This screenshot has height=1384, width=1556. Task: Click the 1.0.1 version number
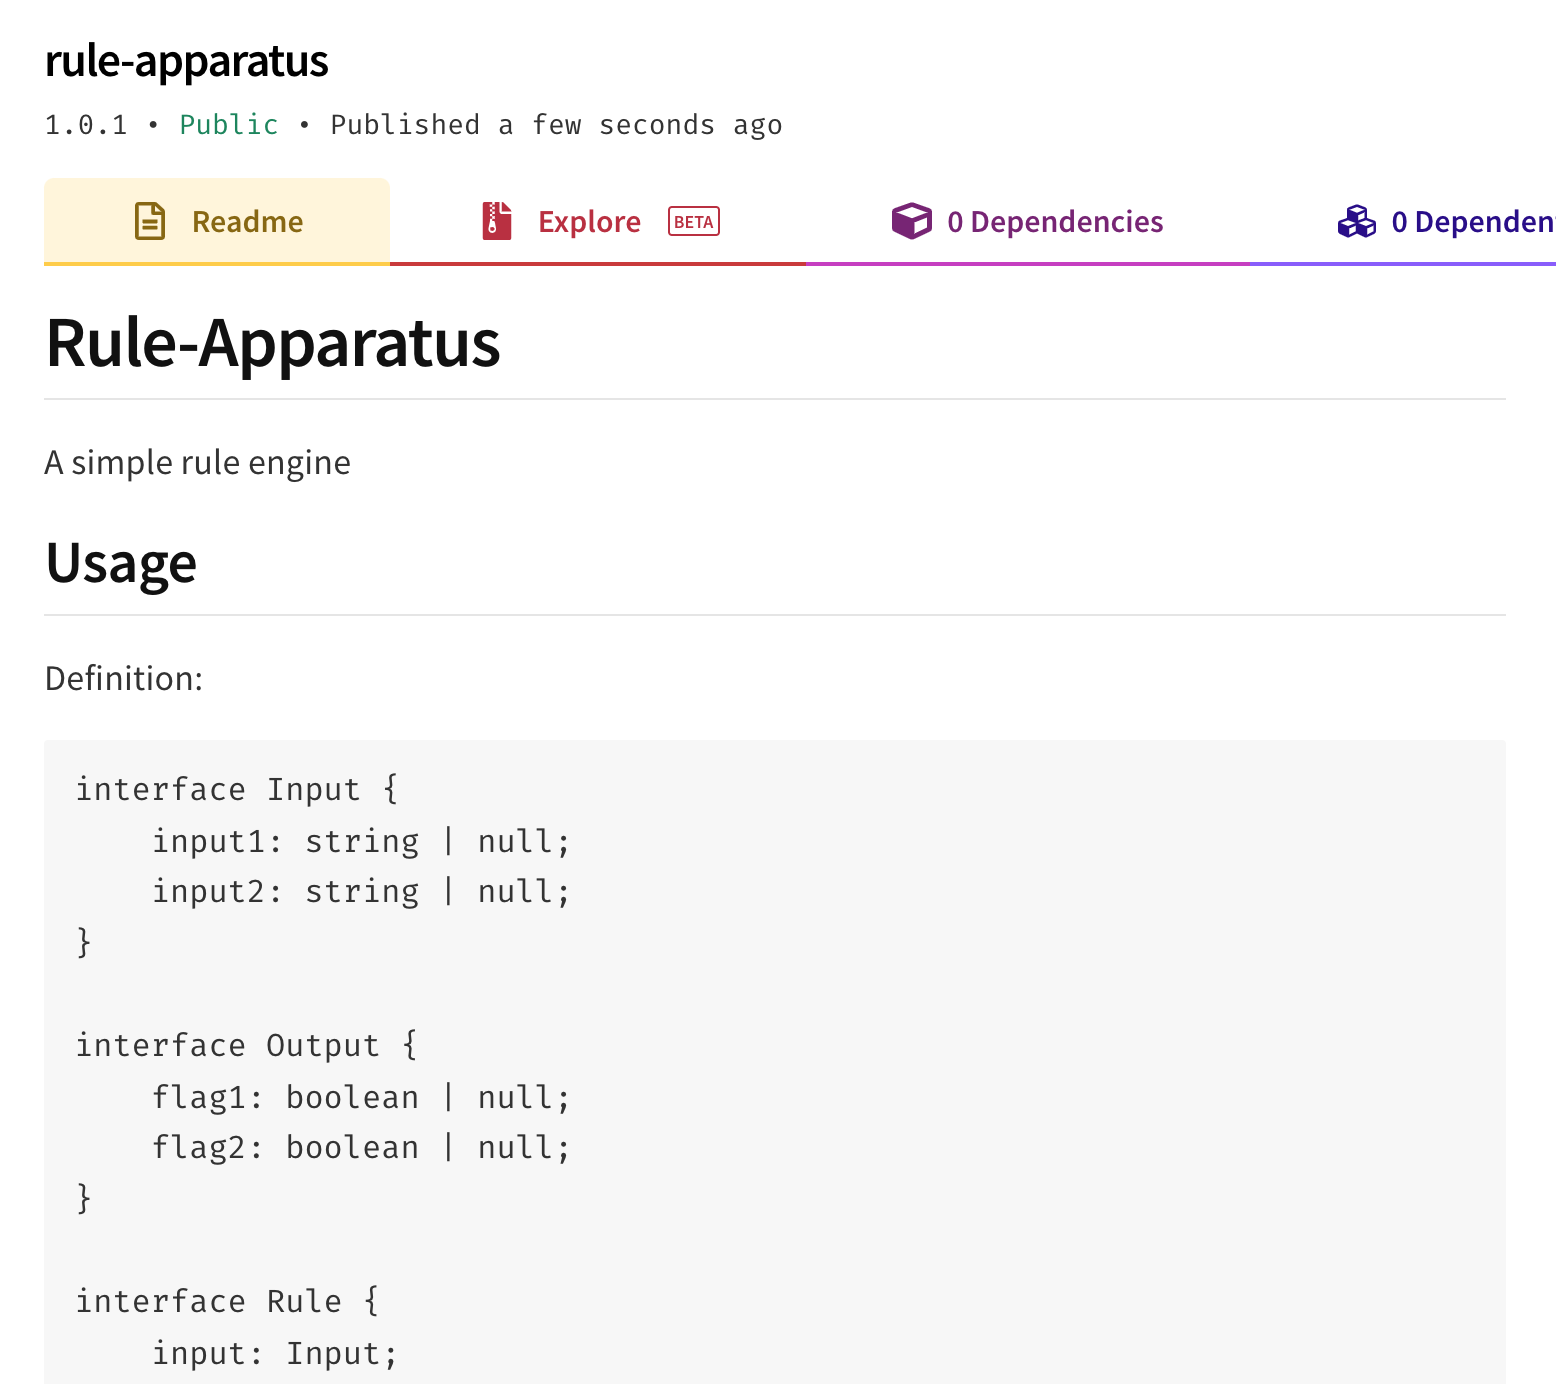(86, 125)
